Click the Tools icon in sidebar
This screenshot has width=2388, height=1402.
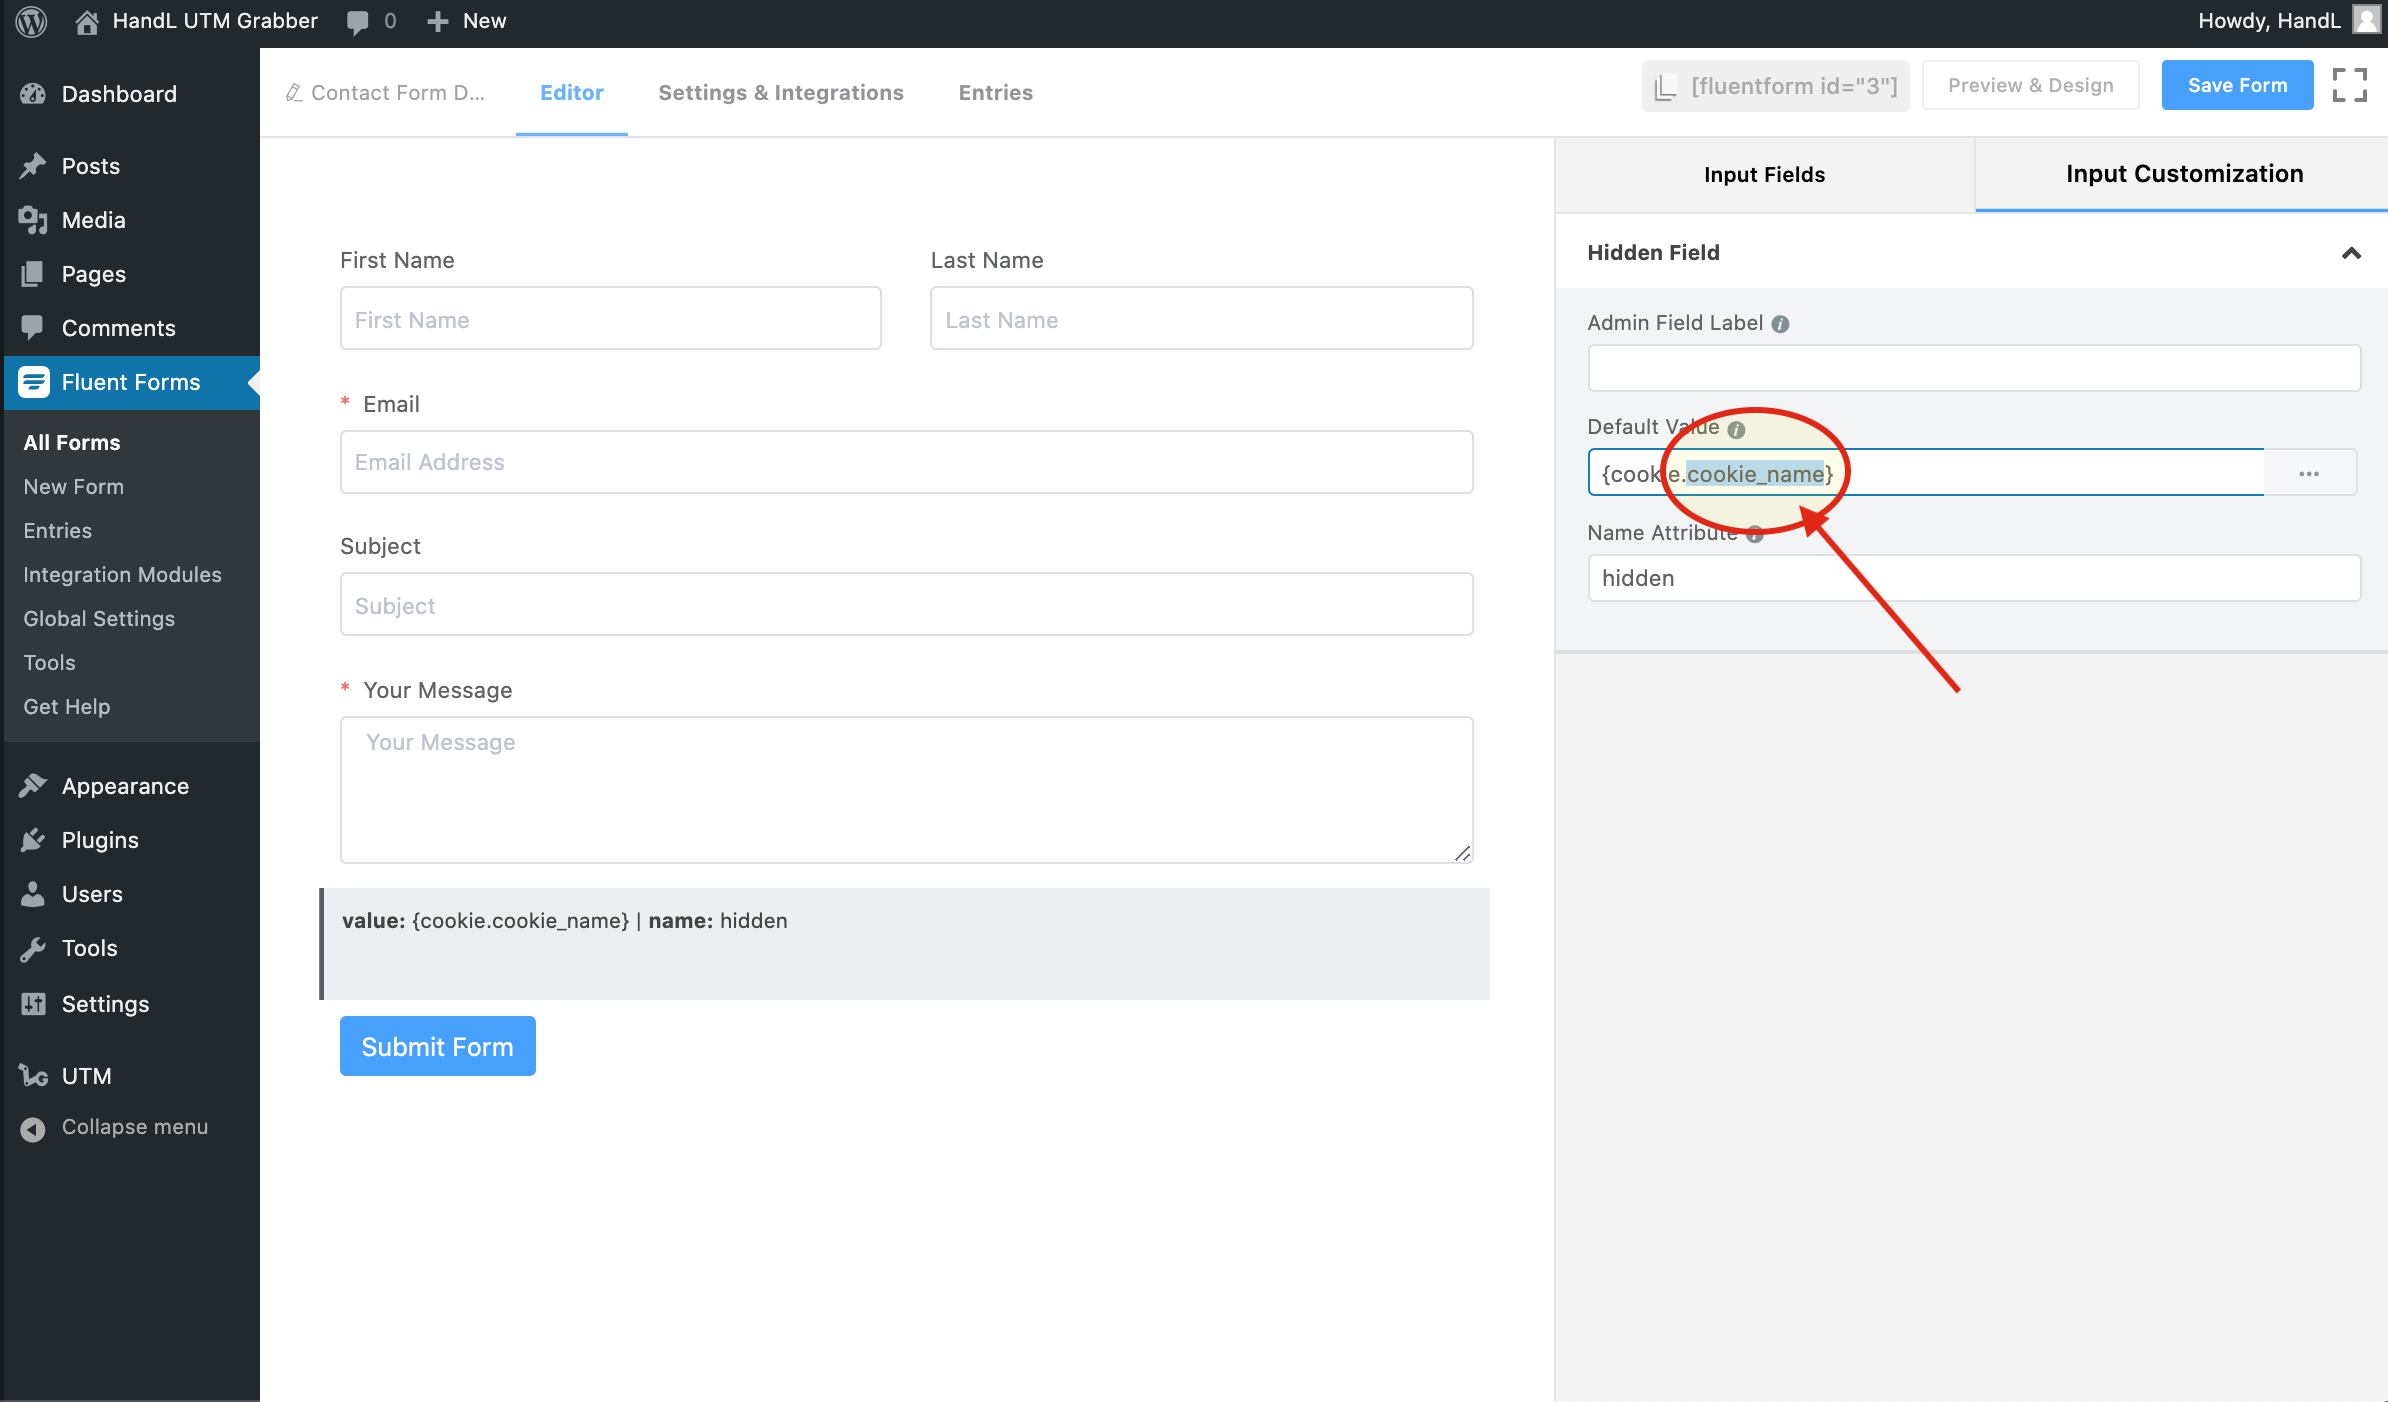point(33,948)
